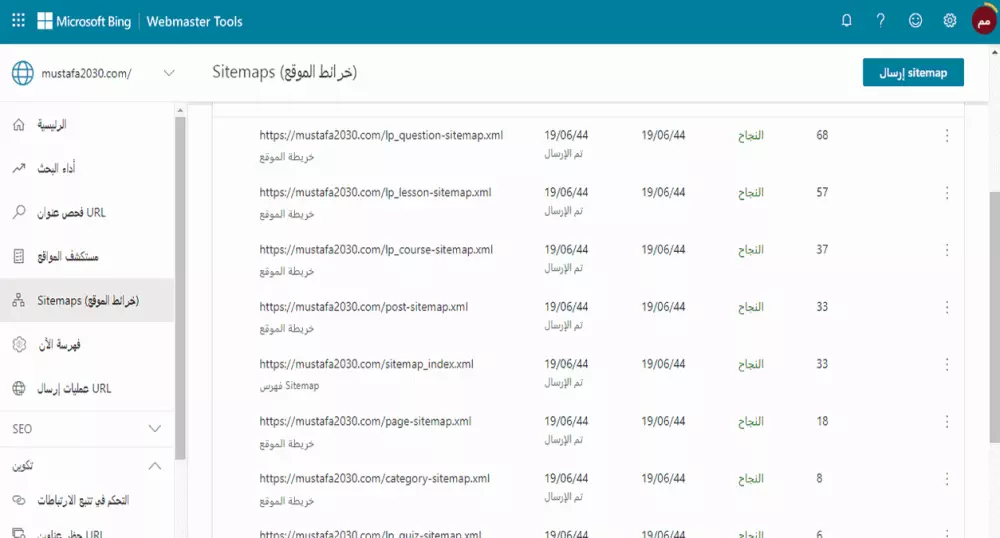Click the main page vertical scrollbar
The image size is (1000, 538).
994,317
